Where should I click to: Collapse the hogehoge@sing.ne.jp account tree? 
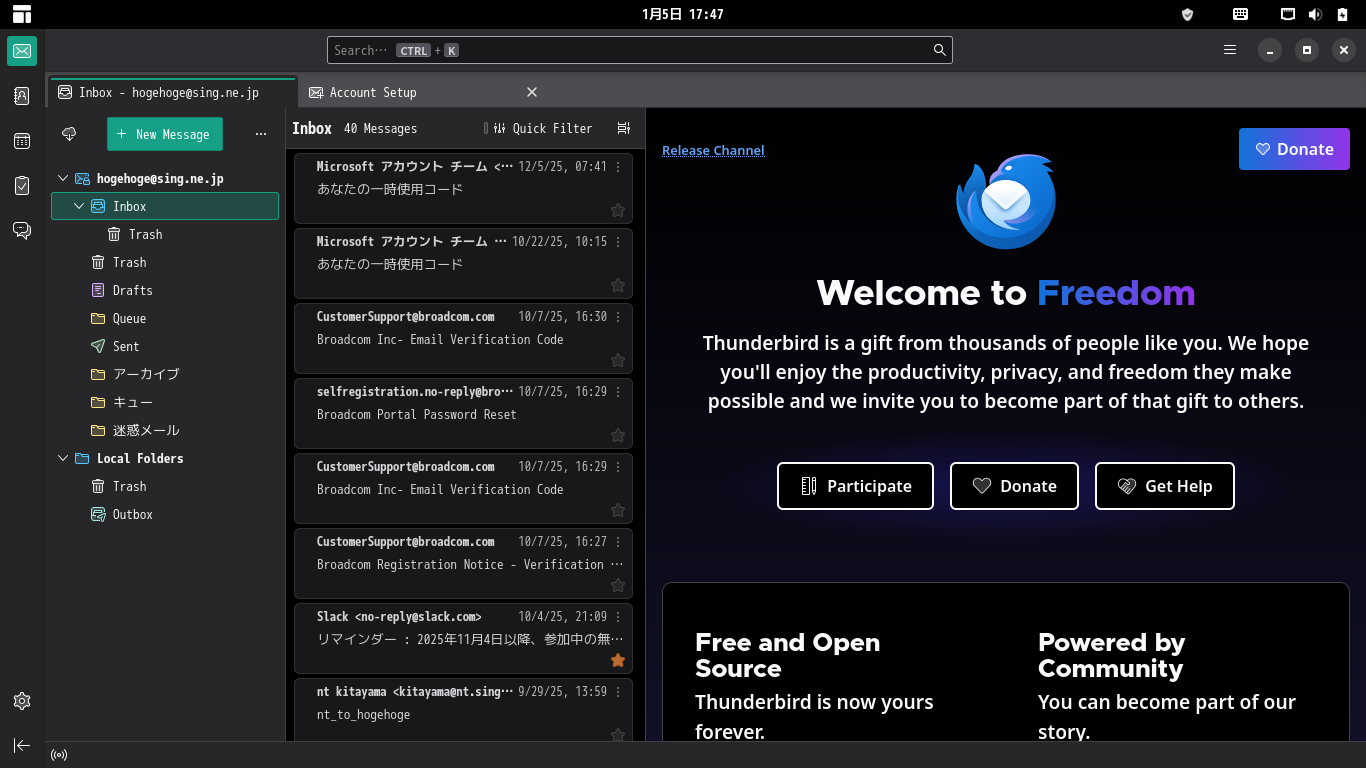click(63, 179)
